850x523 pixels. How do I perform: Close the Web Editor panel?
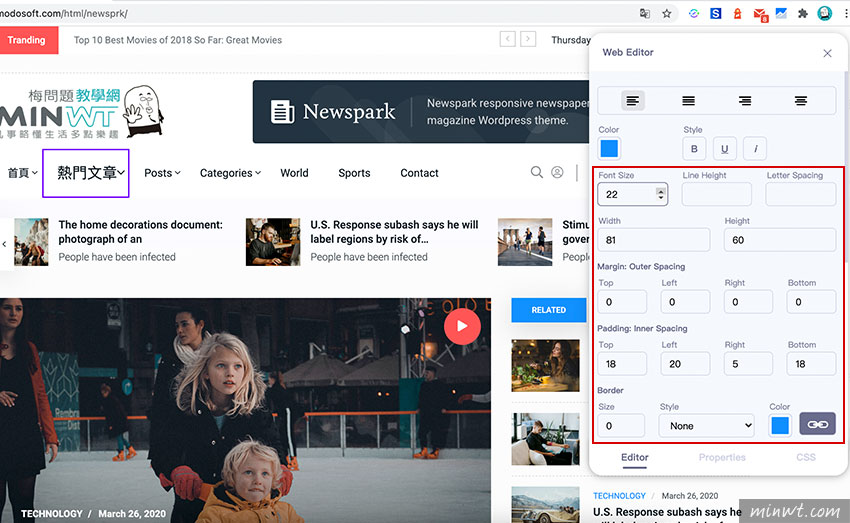[827, 53]
